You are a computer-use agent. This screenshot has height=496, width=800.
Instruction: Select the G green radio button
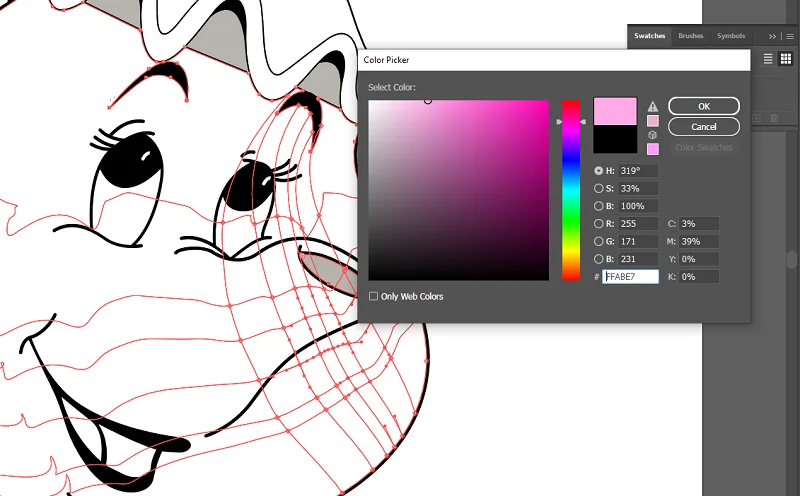(x=598, y=241)
